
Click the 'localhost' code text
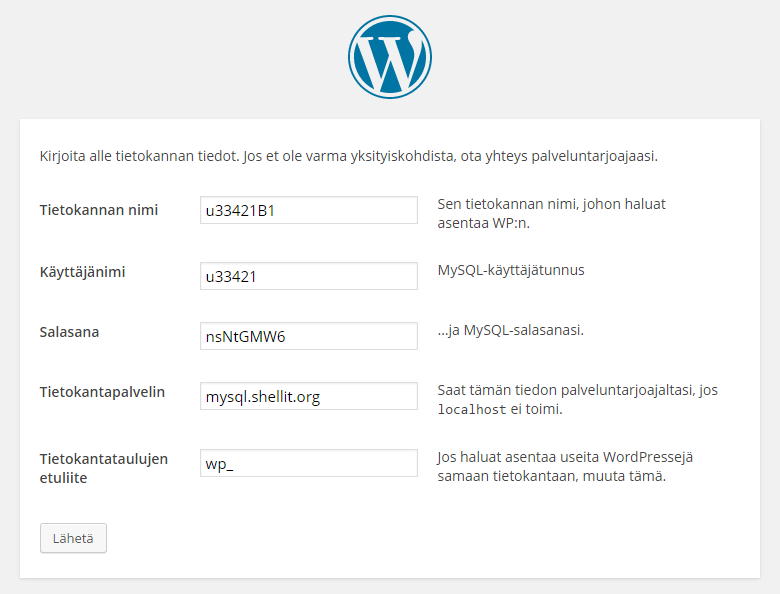[472, 409]
